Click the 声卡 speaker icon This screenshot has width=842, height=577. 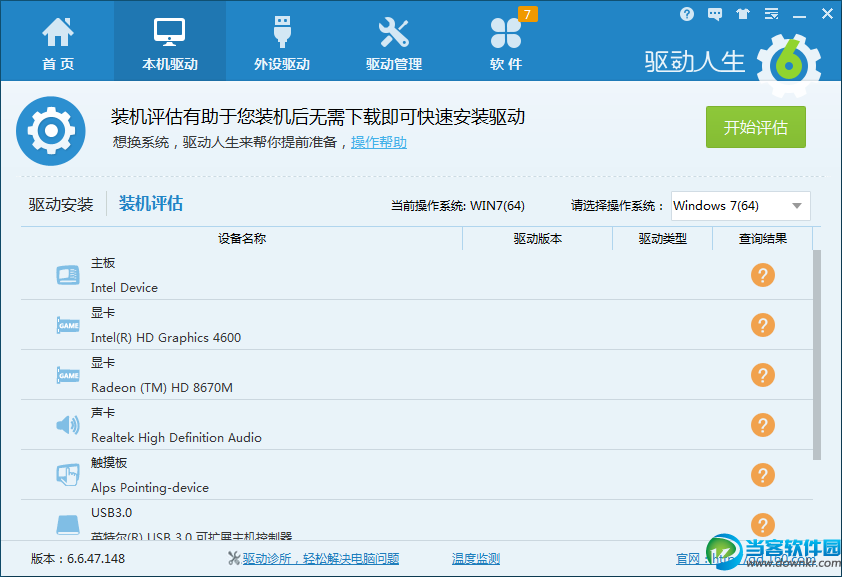[68, 425]
